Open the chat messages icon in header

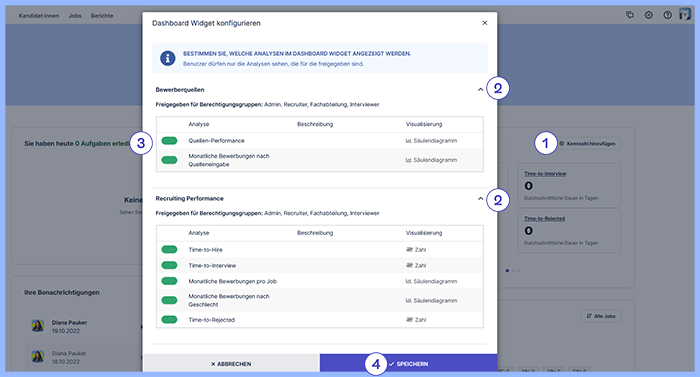[x=630, y=15]
